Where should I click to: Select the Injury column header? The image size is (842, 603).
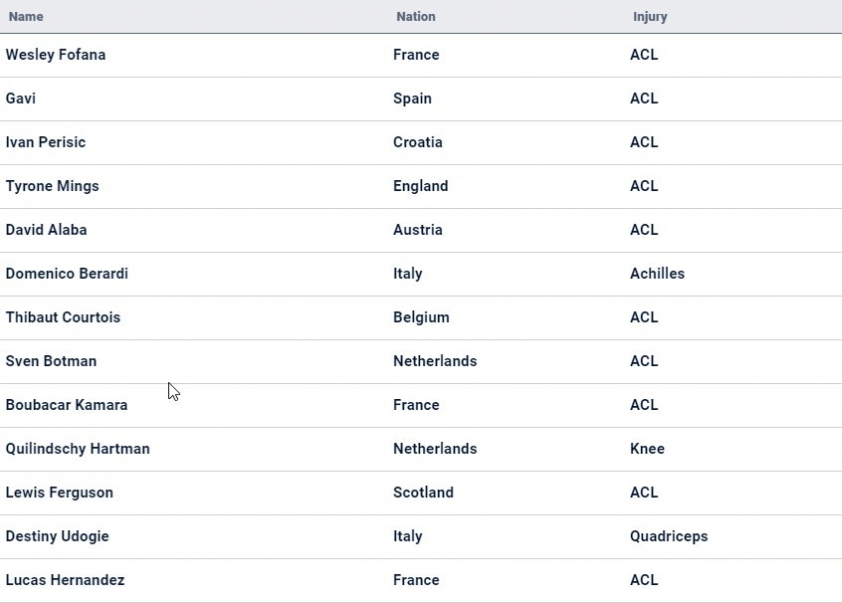tap(650, 17)
